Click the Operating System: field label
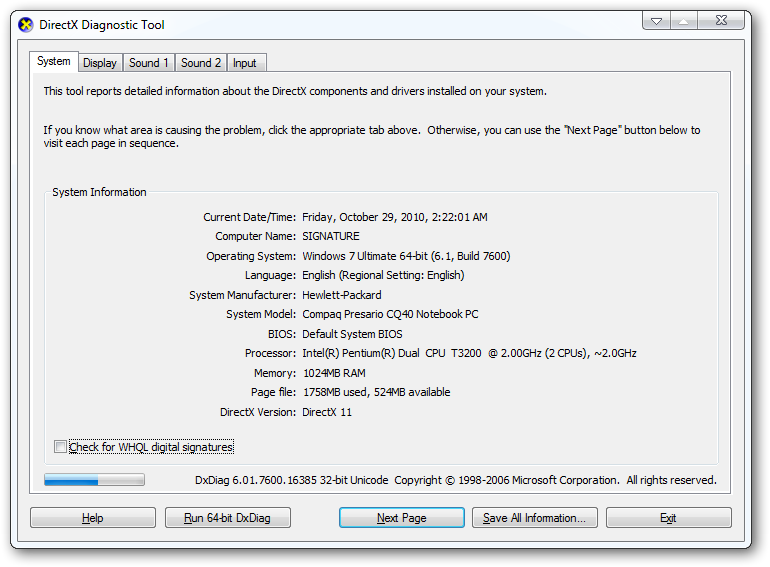The image size is (770, 567). click(251, 256)
